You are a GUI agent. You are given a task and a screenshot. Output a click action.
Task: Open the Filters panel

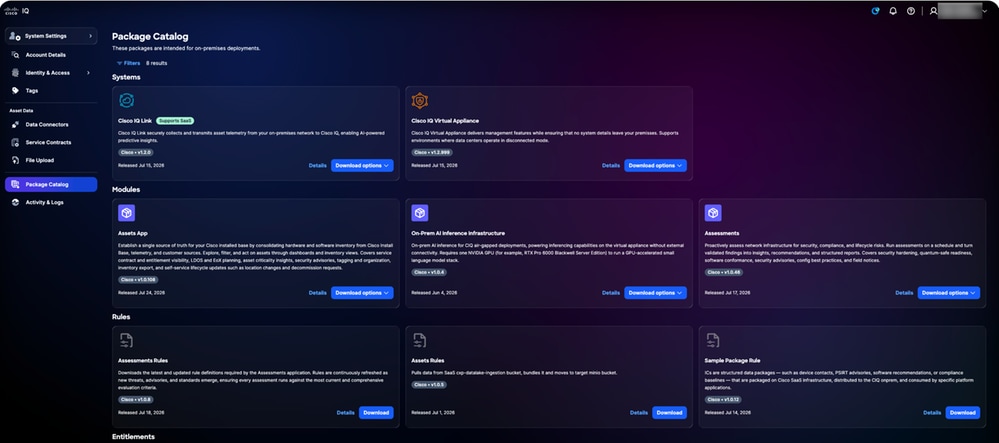click(128, 63)
